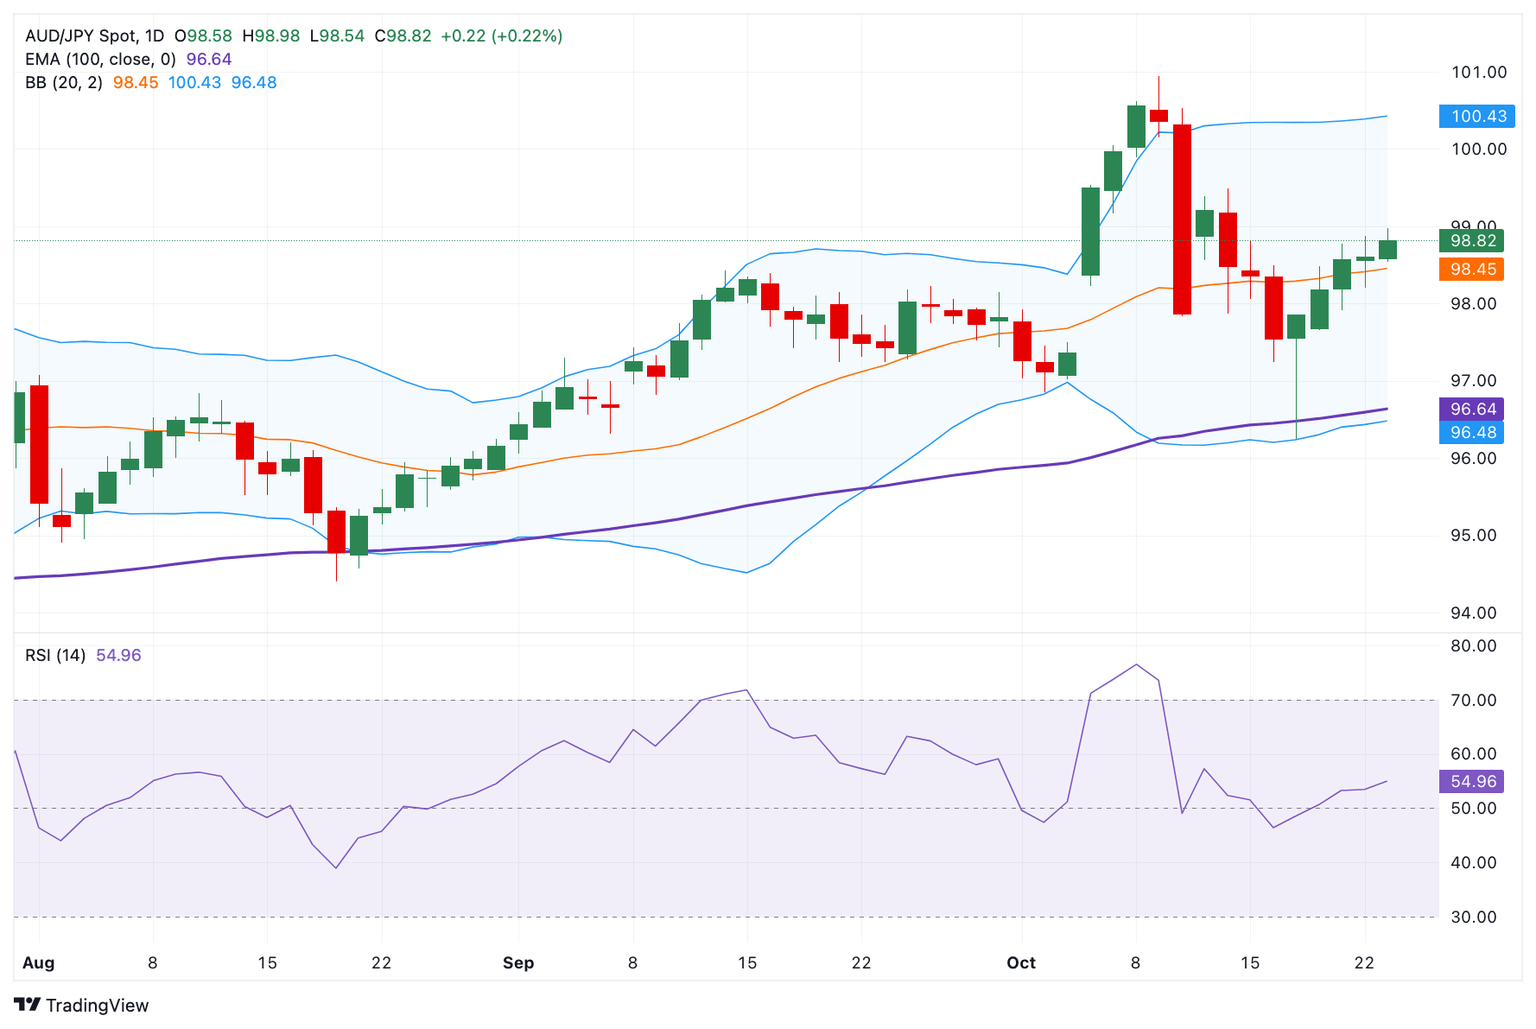Click the latest green candle on chart
The height and width of the screenshot is (1029, 1536).
click(x=1387, y=249)
